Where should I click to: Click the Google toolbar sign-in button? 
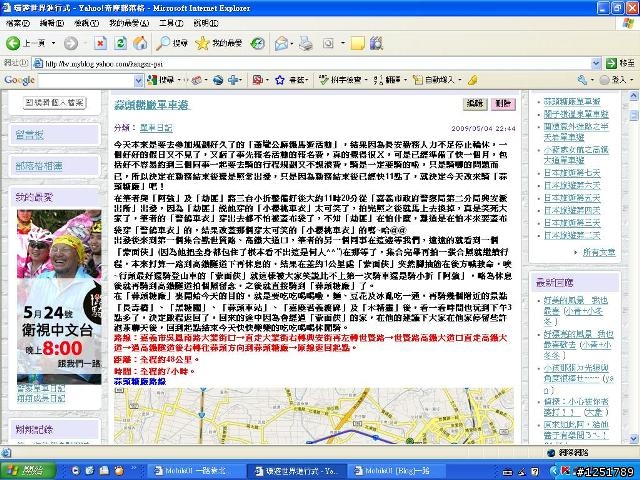tap(613, 80)
